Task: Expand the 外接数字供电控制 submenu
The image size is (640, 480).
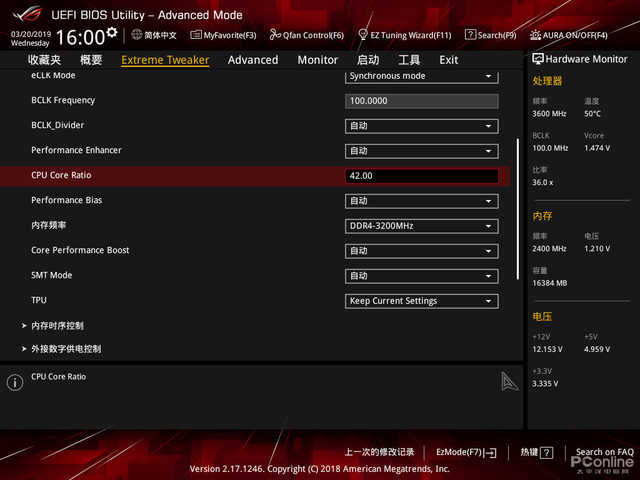Action: (x=66, y=349)
